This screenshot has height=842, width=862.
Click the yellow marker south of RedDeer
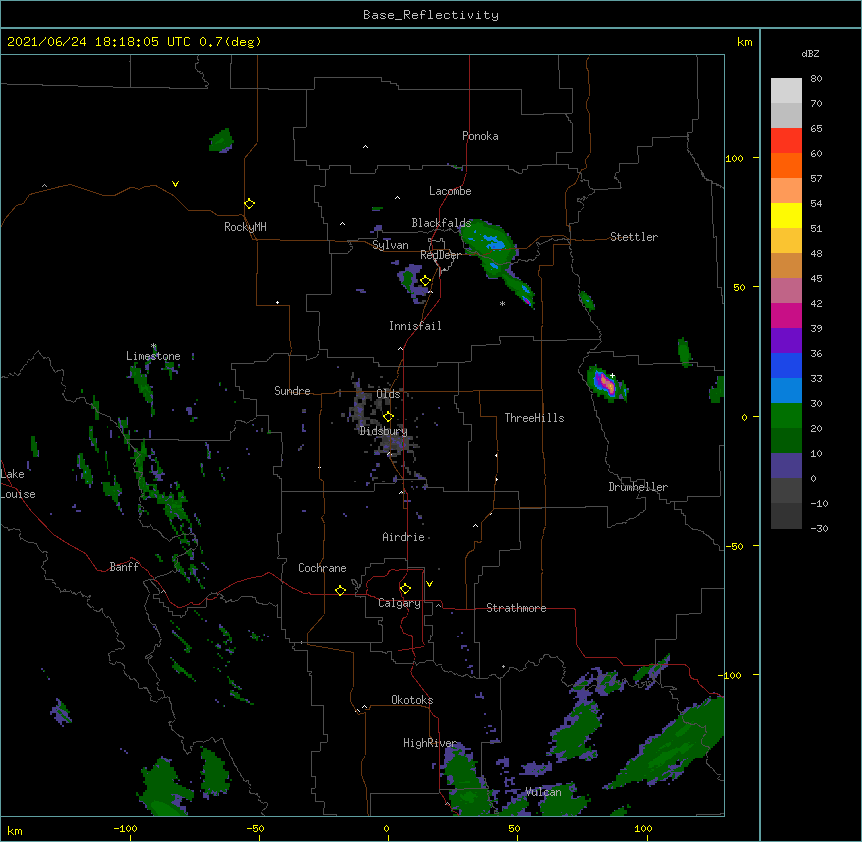tap(425, 281)
